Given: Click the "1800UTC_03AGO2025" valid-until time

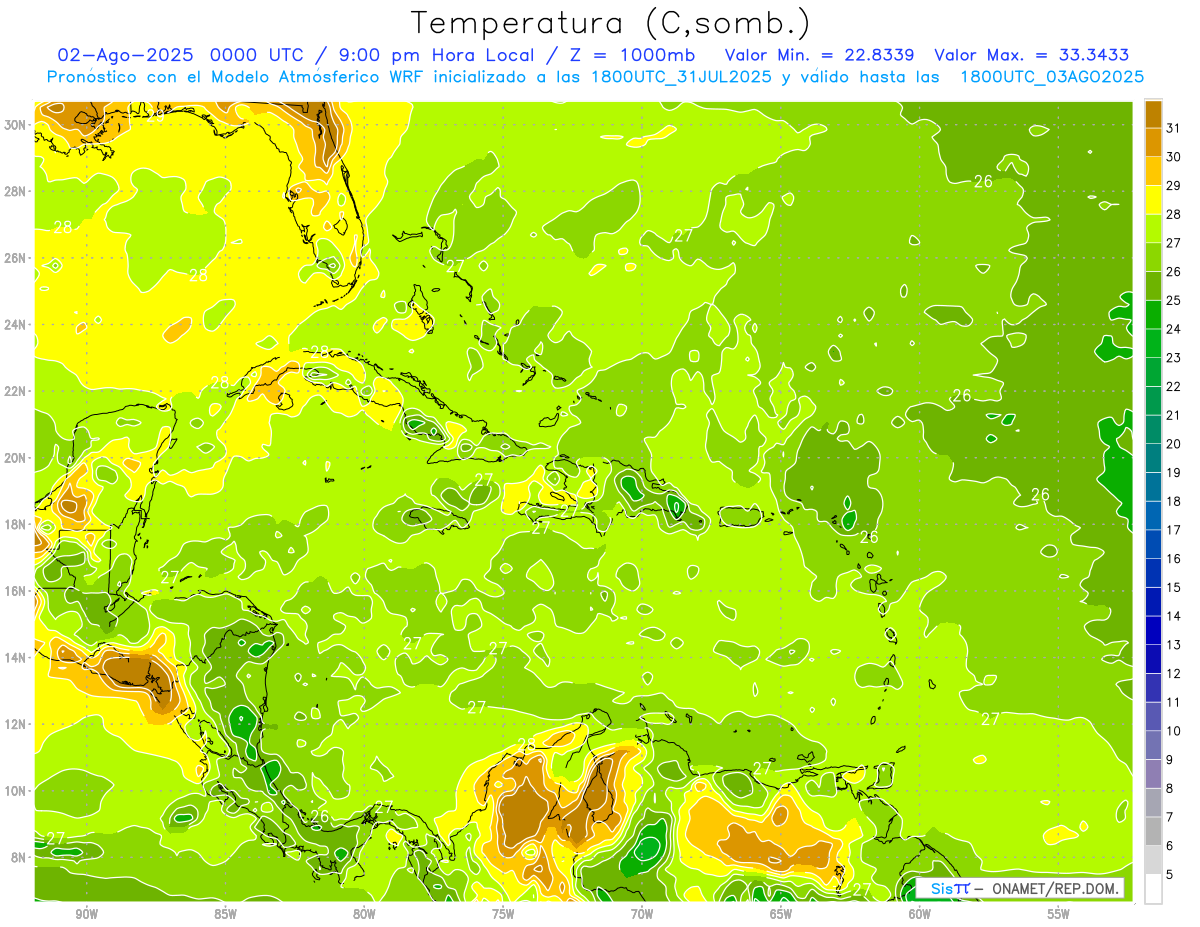Looking at the screenshot, I should click(x=1052, y=77).
